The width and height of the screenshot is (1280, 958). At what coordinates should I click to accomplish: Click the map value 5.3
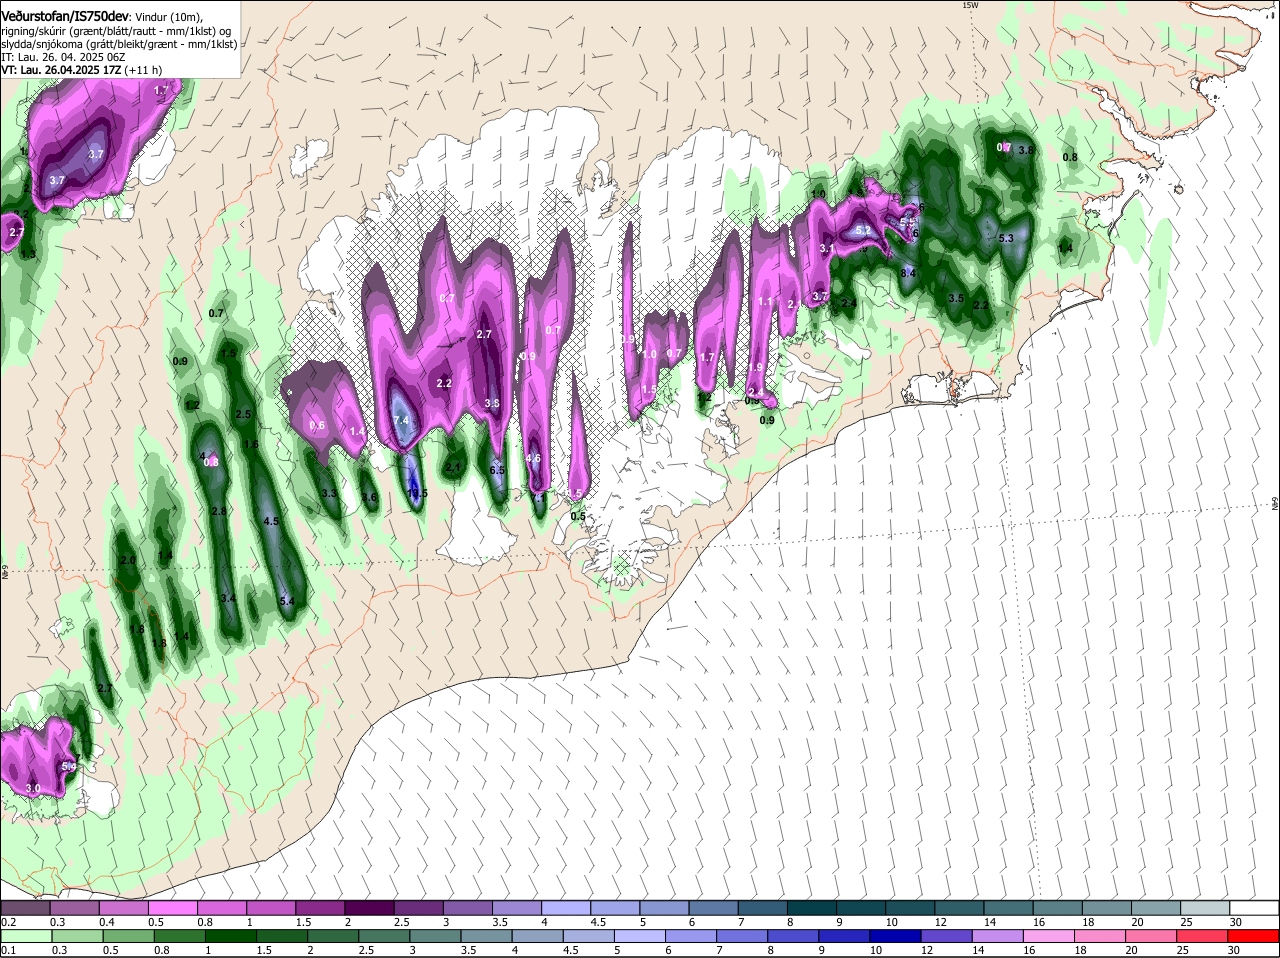1006,238
